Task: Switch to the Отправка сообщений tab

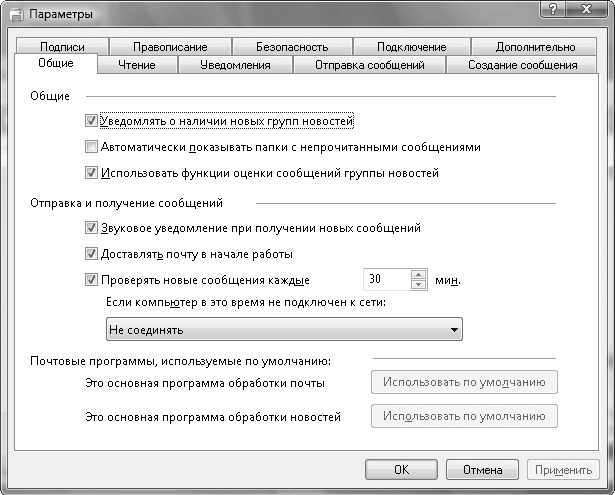Action: coord(369,65)
